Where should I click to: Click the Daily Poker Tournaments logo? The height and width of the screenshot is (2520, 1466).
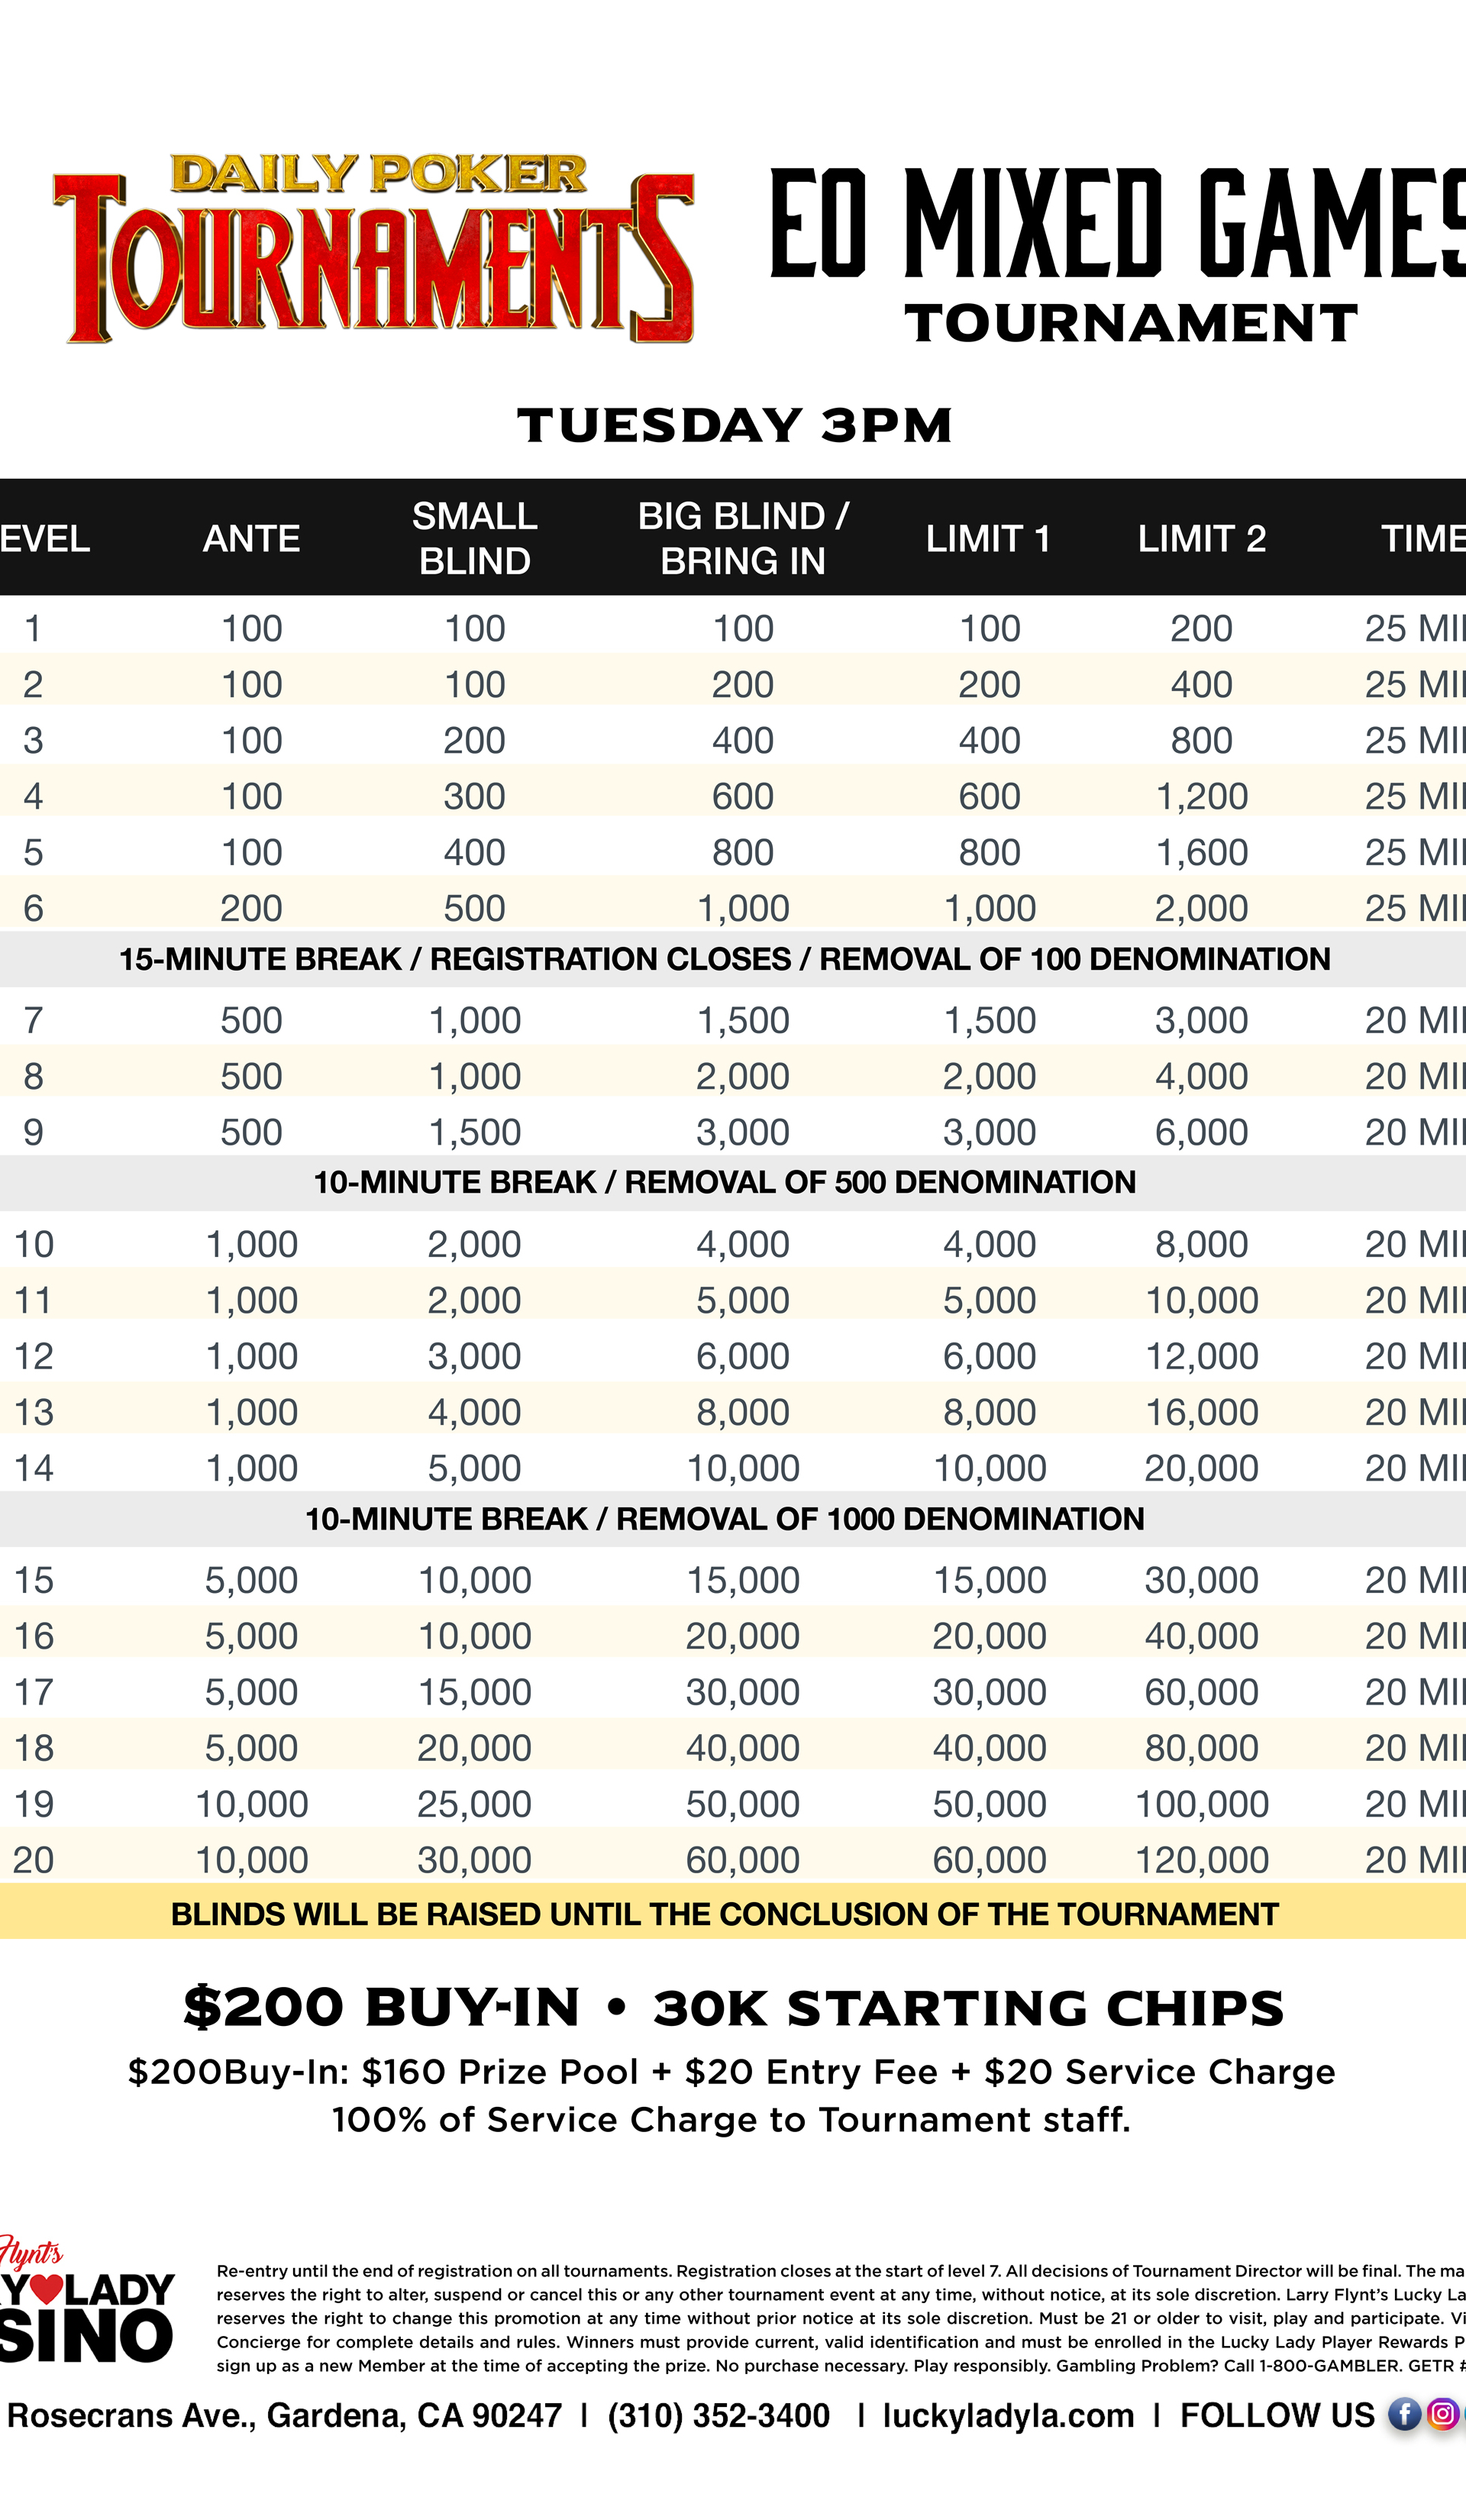(x=373, y=248)
